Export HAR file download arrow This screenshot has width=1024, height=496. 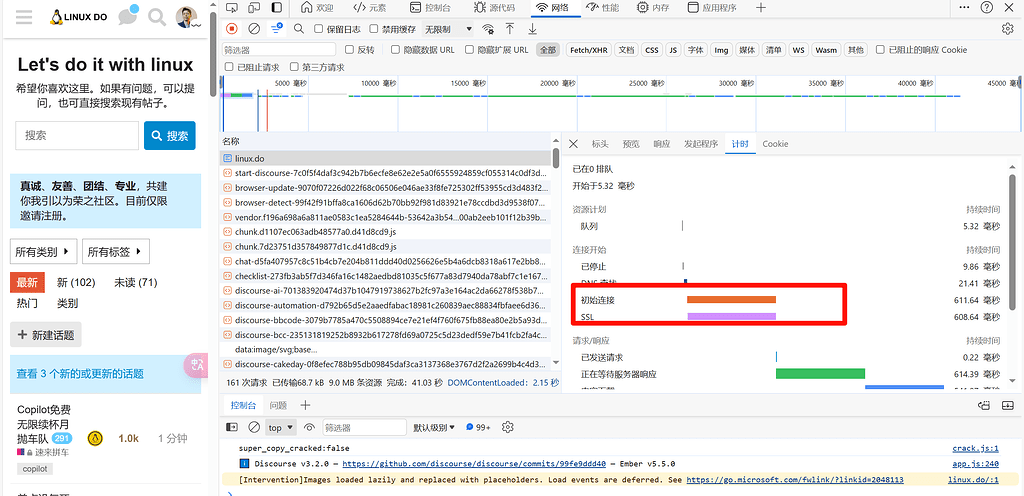532,29
